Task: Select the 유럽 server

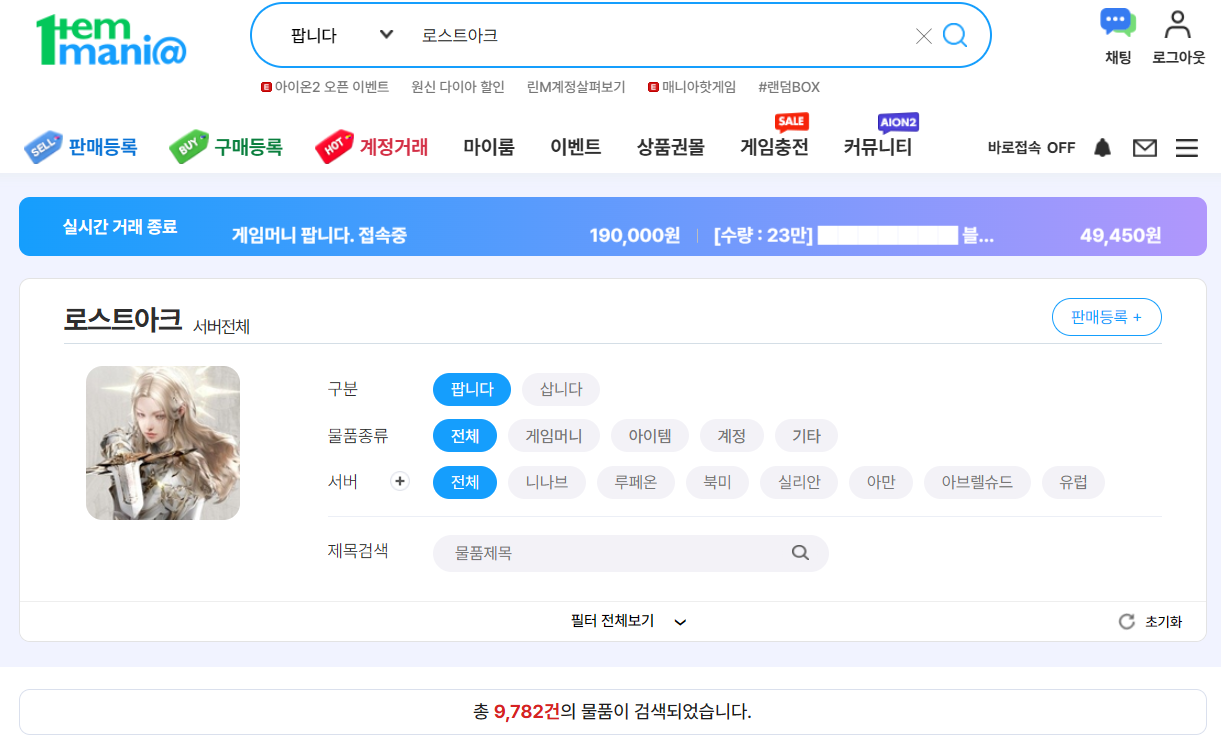Action: (x=1073, y=482)
